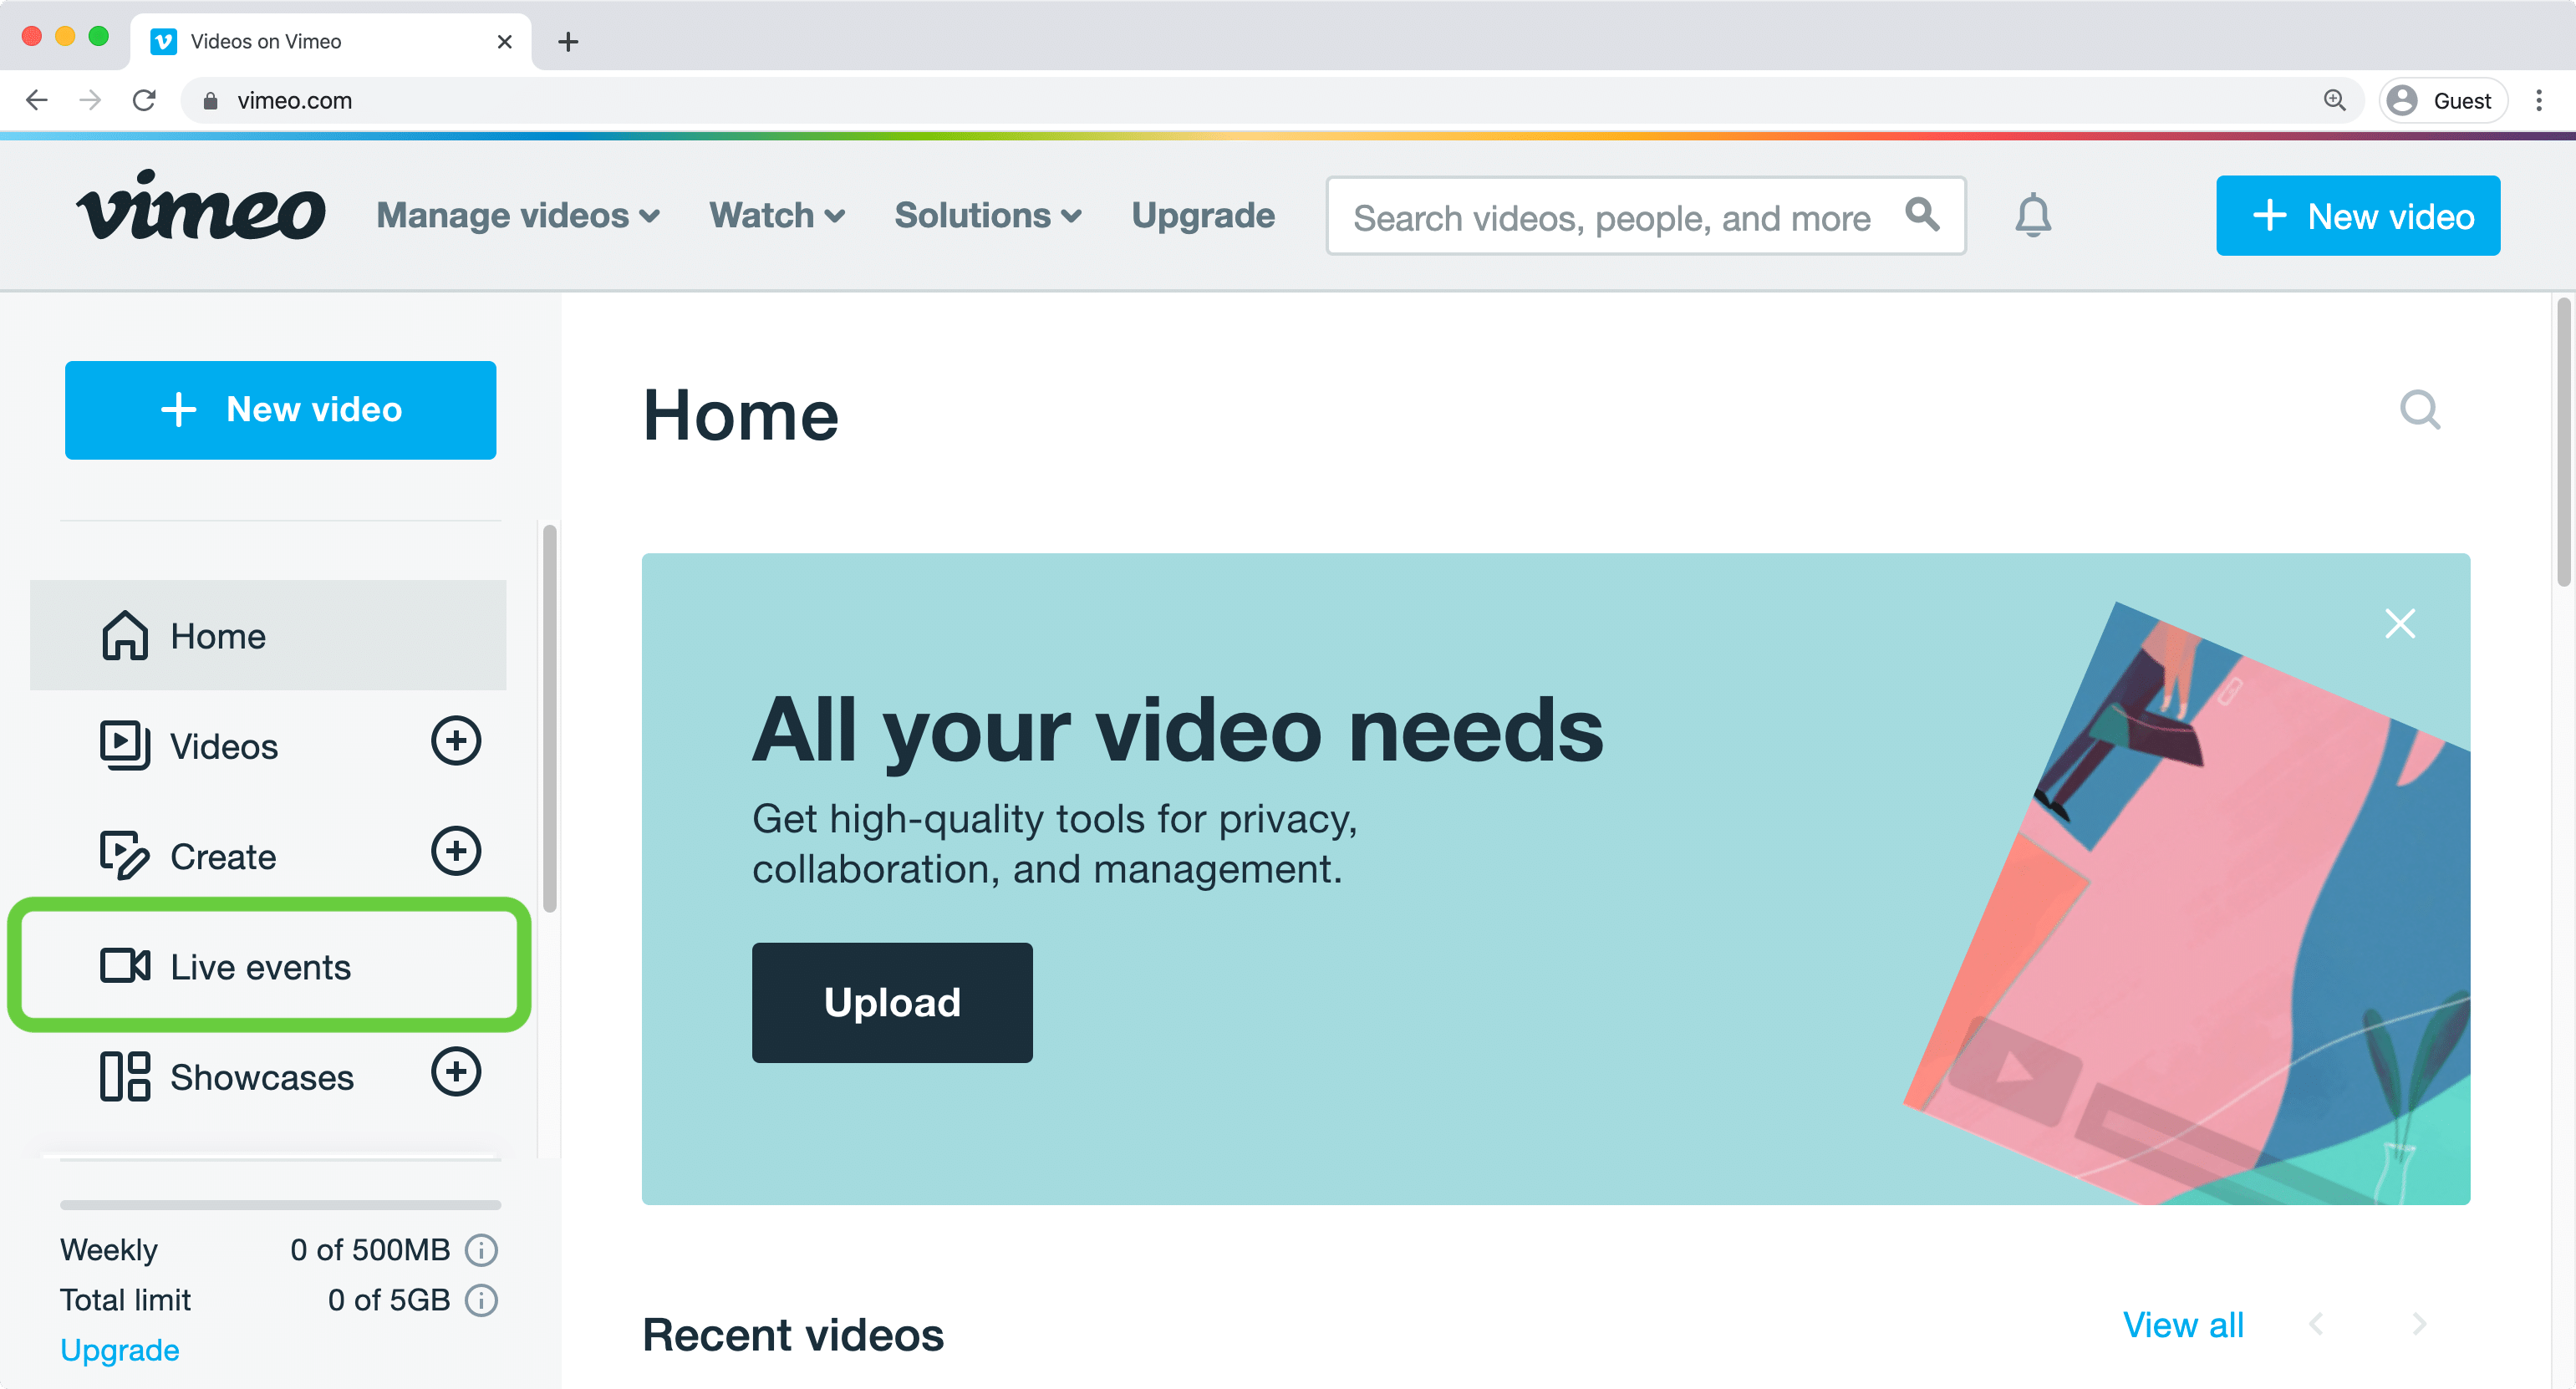The width and height of the screenshot is (2576, 1389).
Task: Click the search magnifier beside Home heading
Action: 2420,410
